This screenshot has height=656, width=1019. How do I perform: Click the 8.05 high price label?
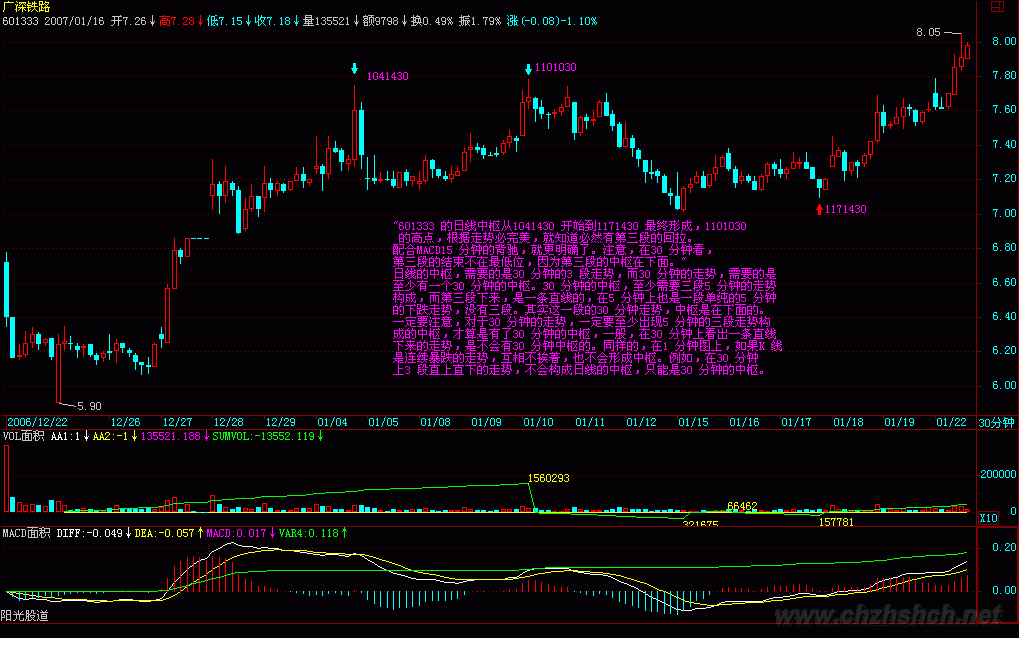coord(928,33)
